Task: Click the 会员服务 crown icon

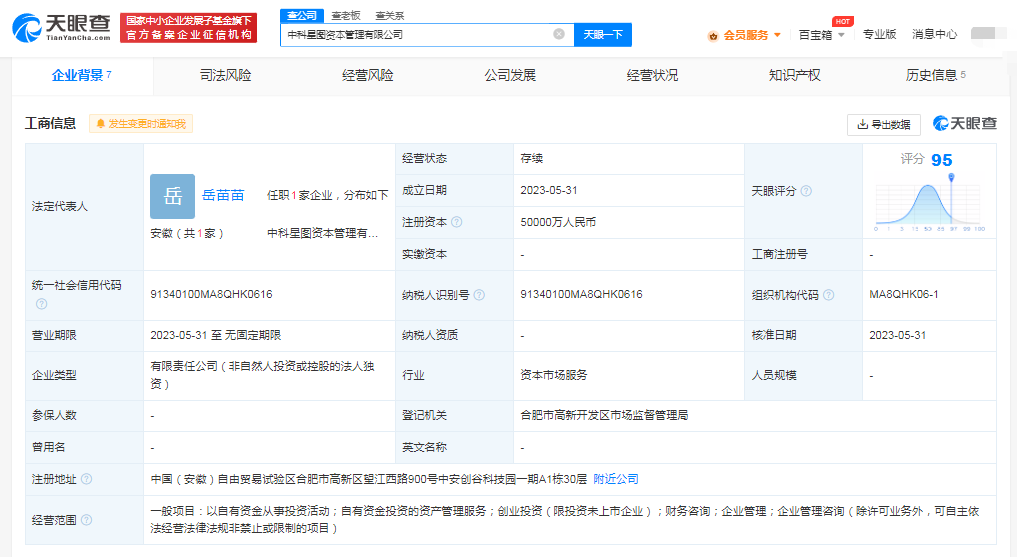Action: pyautogui.click(x=713, y=36)
